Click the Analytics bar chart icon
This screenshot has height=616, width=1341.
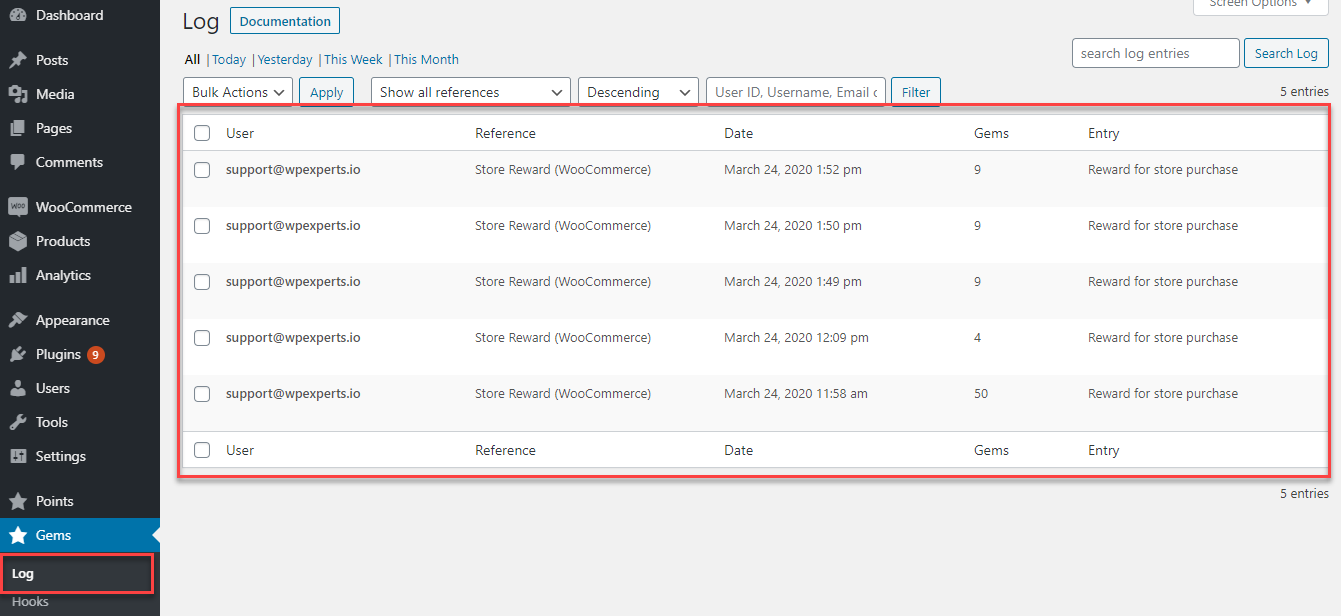point(18,275)
